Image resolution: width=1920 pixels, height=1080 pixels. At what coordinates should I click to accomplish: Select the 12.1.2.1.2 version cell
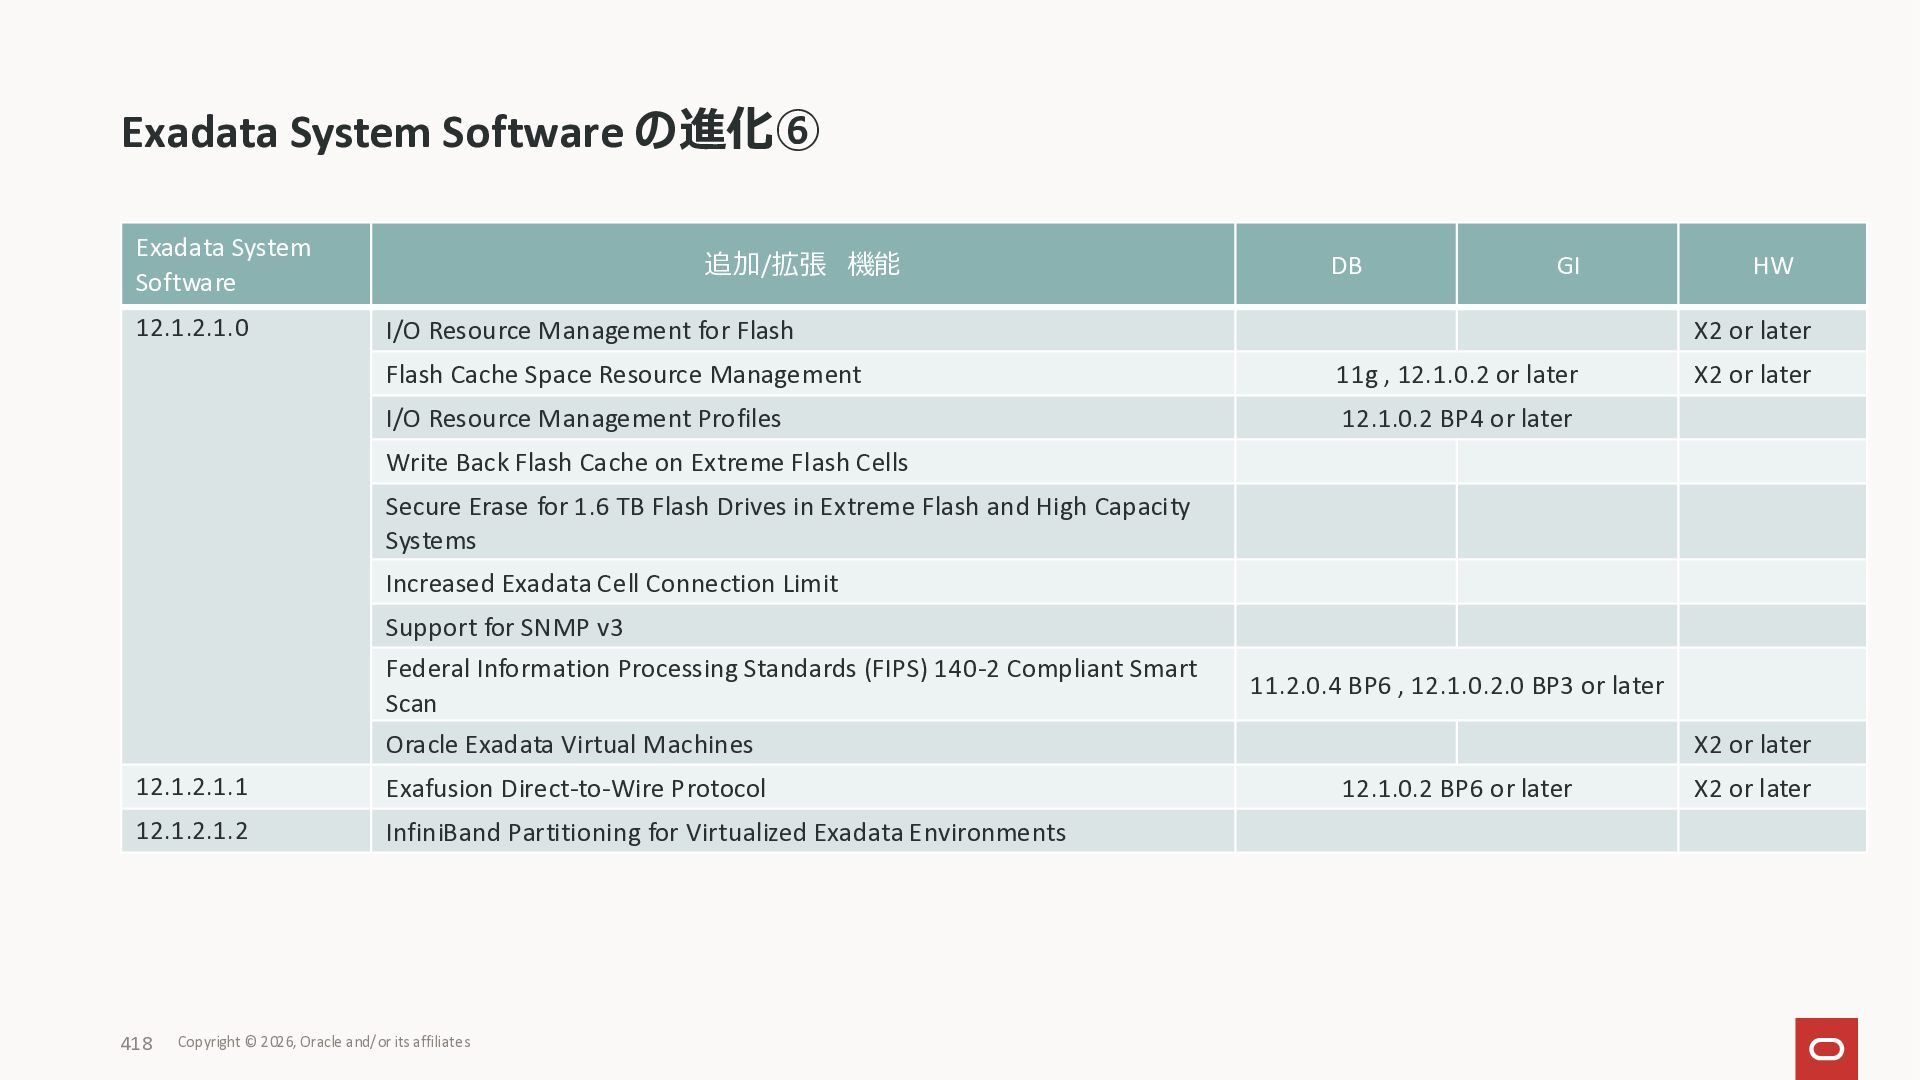coord(192,831)
